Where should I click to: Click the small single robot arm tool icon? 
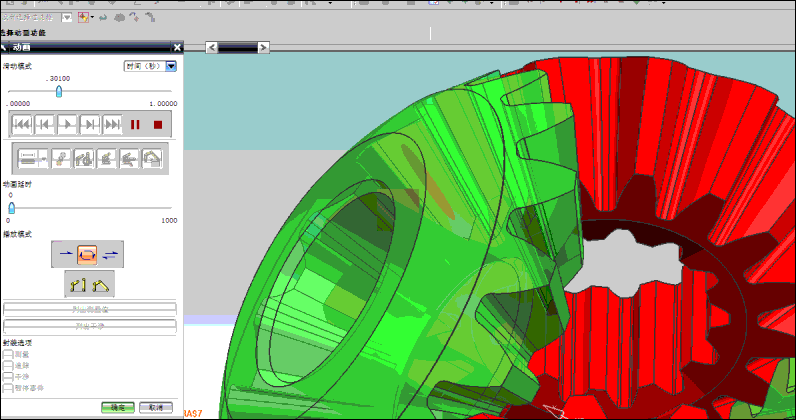tap(107, 159)
